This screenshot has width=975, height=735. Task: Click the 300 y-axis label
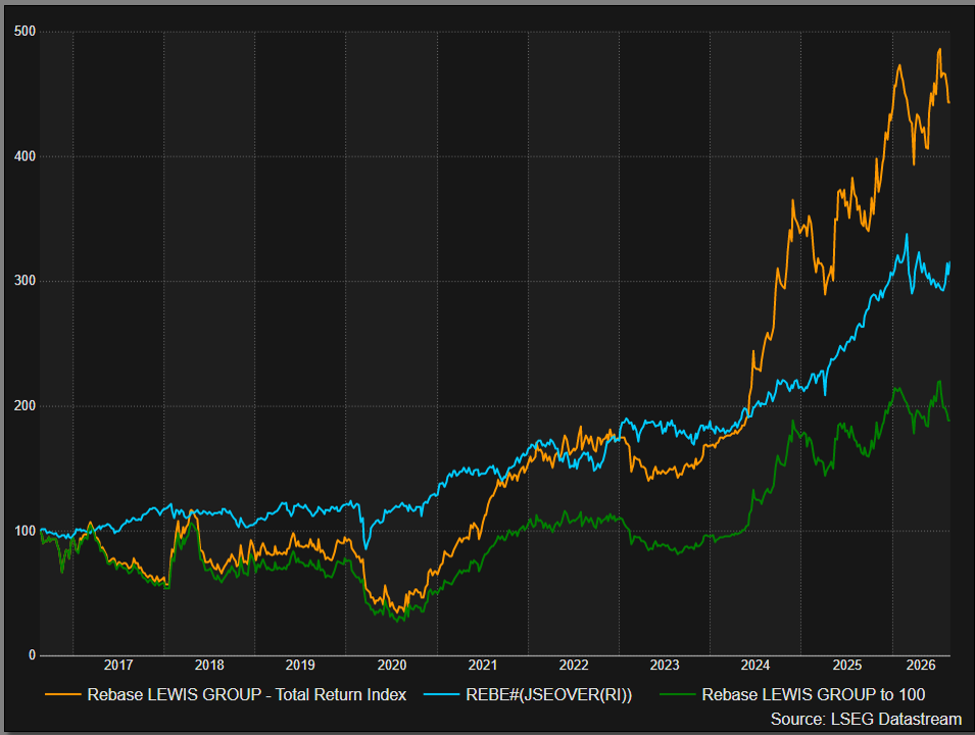point(25,280)
